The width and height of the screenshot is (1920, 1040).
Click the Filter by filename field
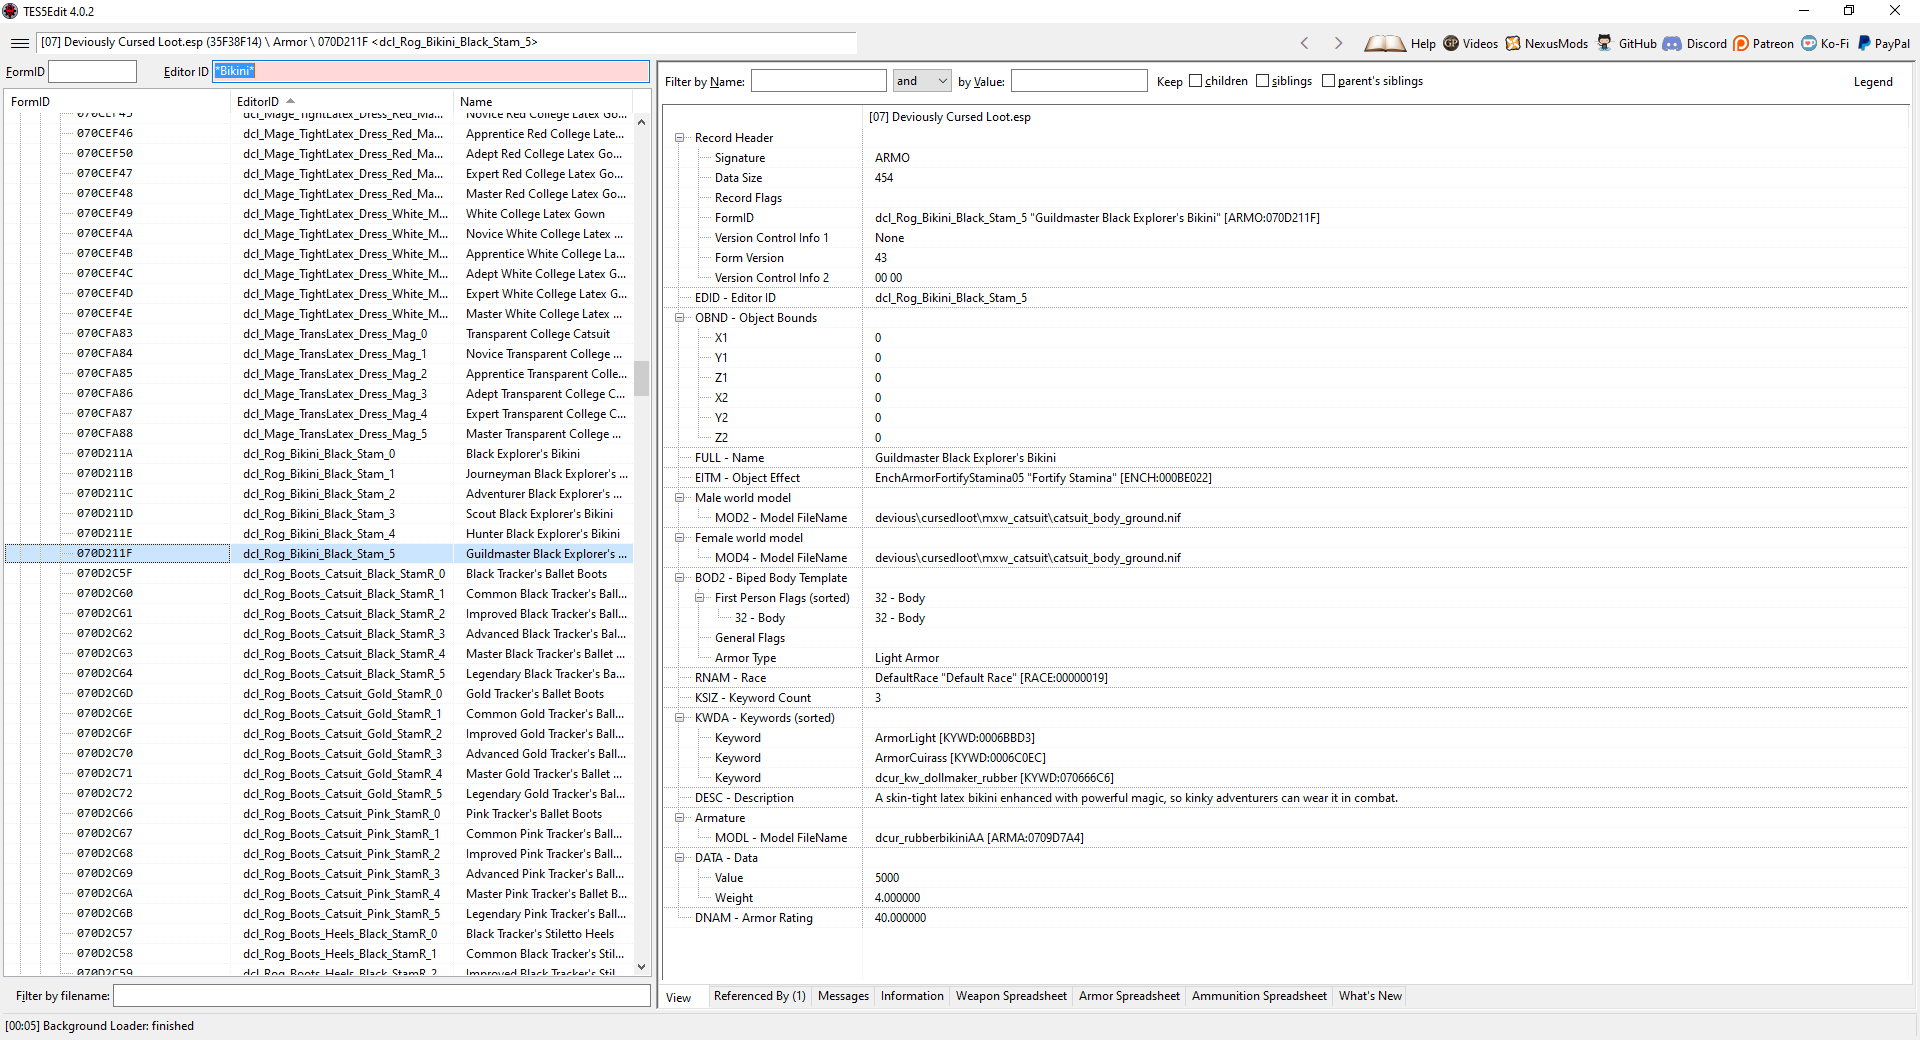coord(382,996)
